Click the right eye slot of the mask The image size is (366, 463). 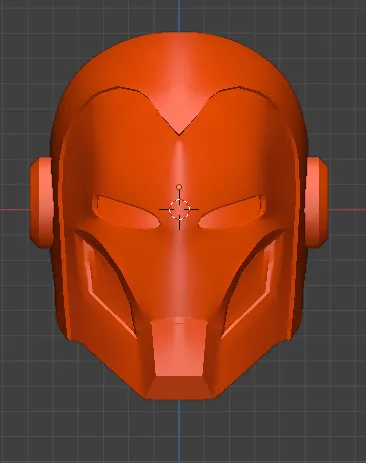pos(233,212)
